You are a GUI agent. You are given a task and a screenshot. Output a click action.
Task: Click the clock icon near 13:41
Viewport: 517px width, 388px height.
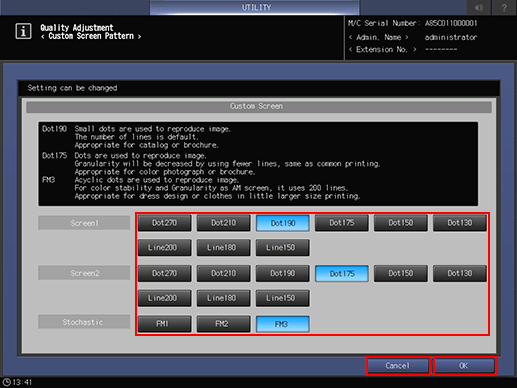coord(6,382)
